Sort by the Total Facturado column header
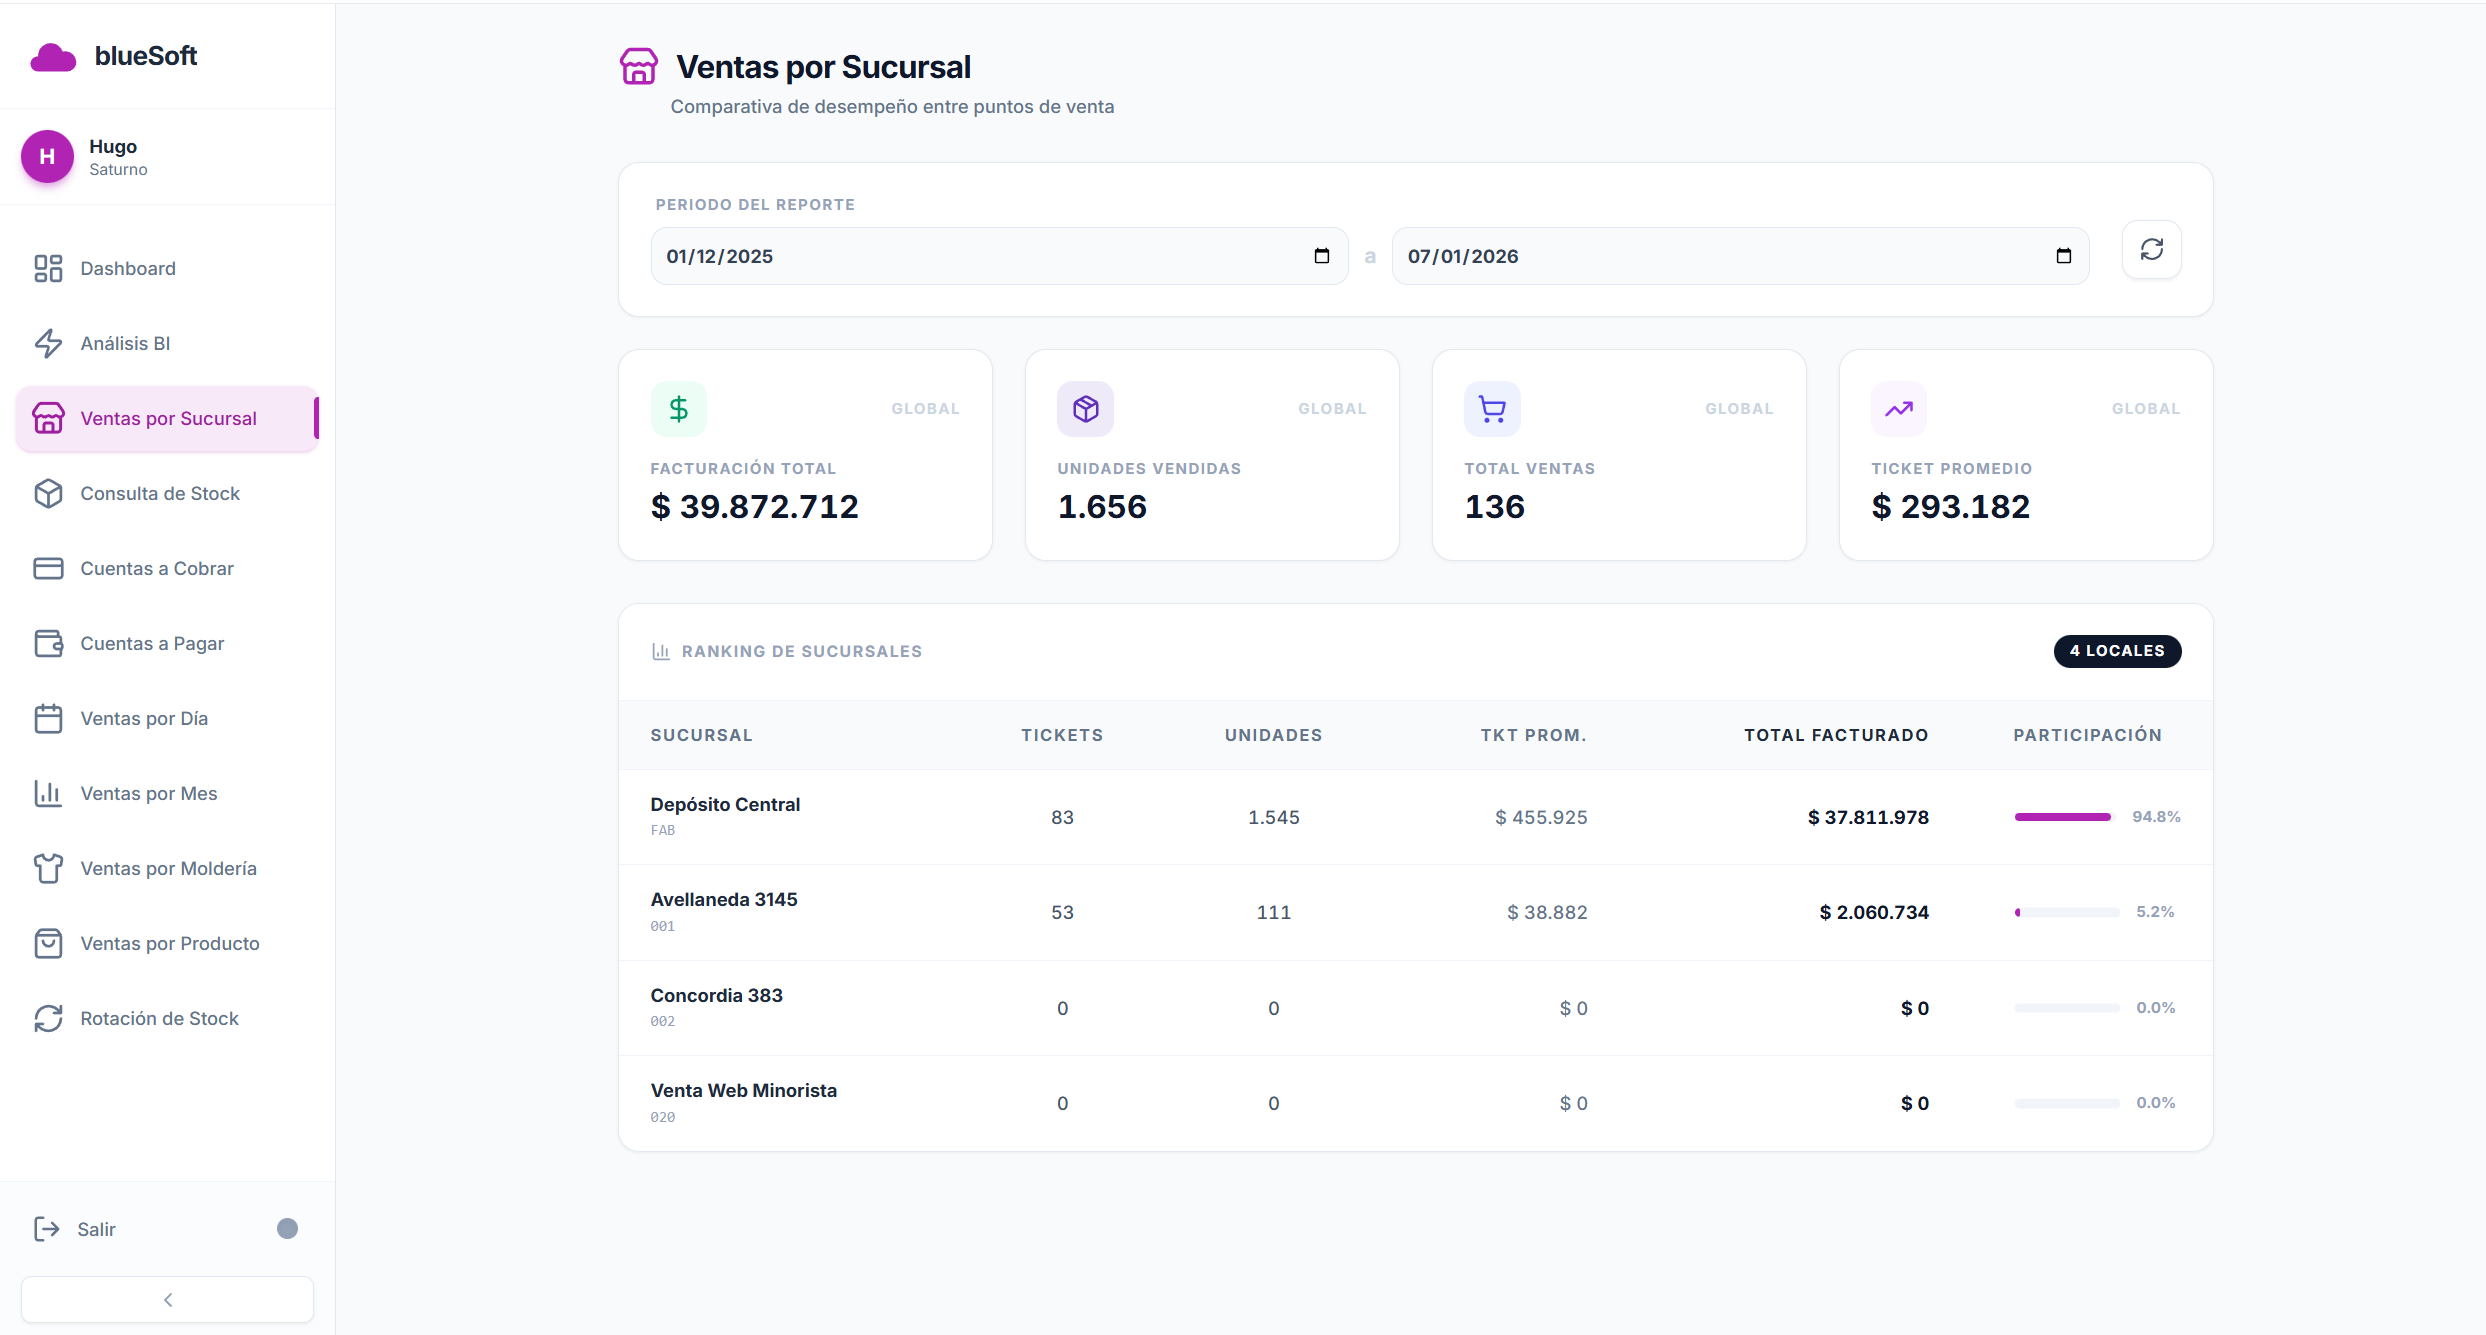Screen dimensions: 2486x1335 (1835, 735)
